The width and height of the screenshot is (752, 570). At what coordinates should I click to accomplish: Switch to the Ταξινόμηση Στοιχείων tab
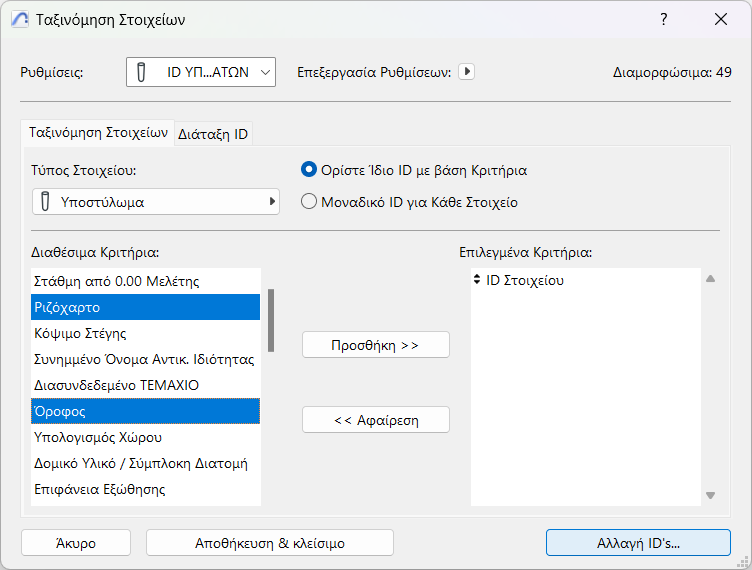[97, 133]
